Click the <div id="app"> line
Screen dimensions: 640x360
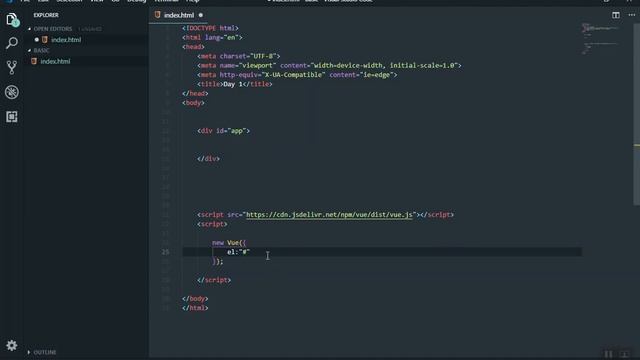pyautogui.click(x=223, y=131)
